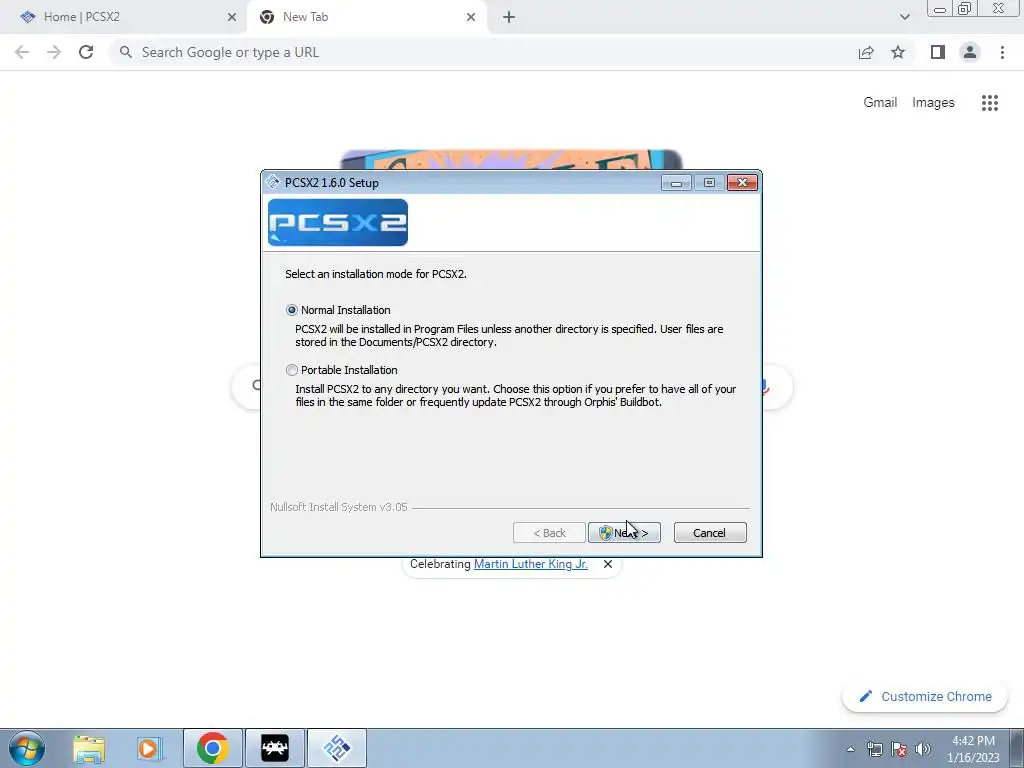Image resolution: width=1024 pixels, height=768 pixels.
Task: Click Google voice search microphone
Action: pyautogui.click(x=765, y=387)
